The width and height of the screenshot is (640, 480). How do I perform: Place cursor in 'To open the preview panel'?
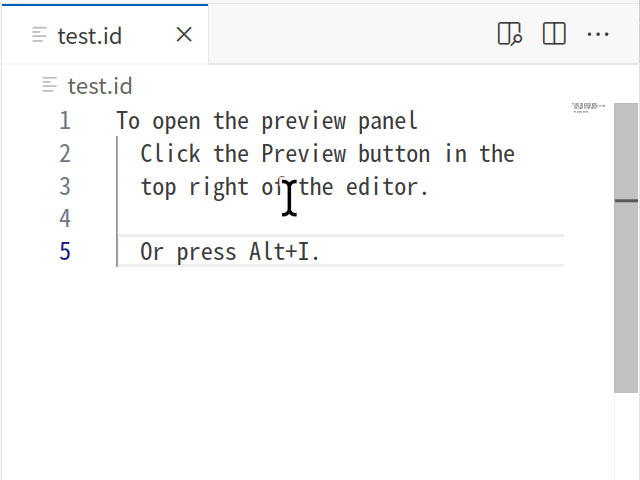click(267, 121)
